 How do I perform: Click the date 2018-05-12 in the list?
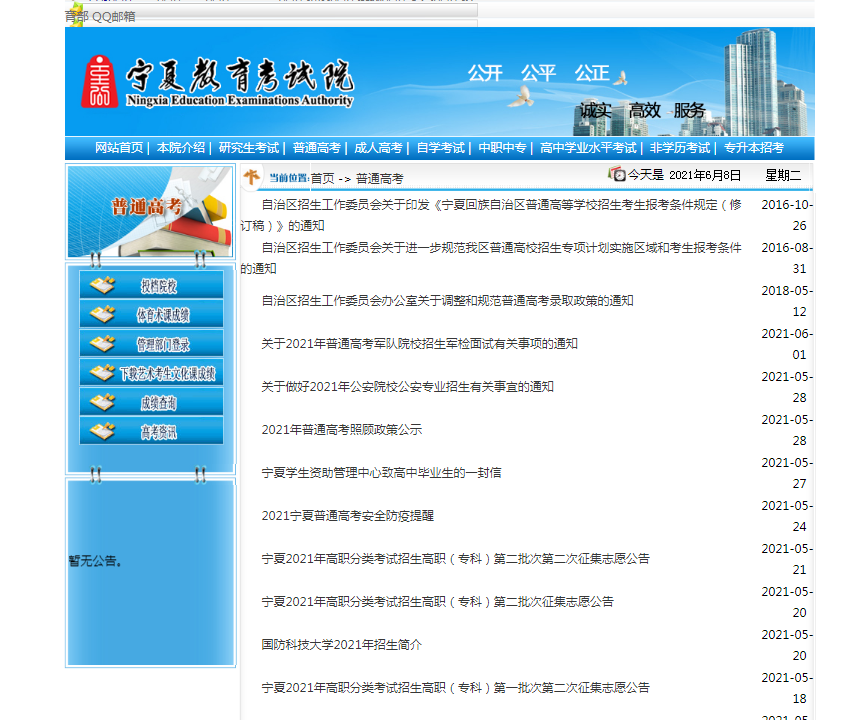click(x=787, y=301)
